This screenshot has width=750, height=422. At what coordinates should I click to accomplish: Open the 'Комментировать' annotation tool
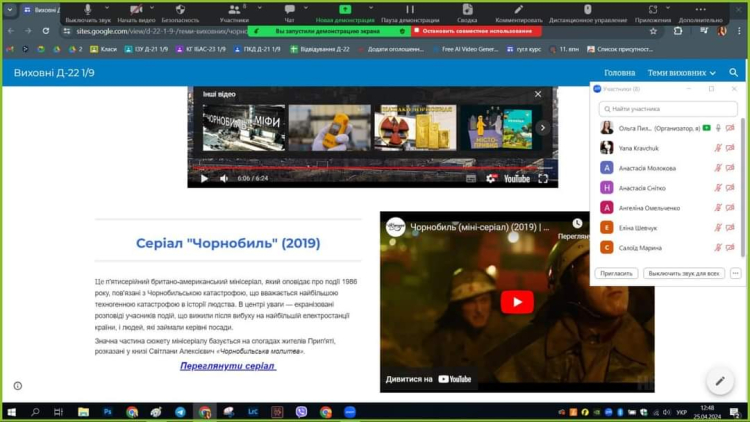(518, 10)
